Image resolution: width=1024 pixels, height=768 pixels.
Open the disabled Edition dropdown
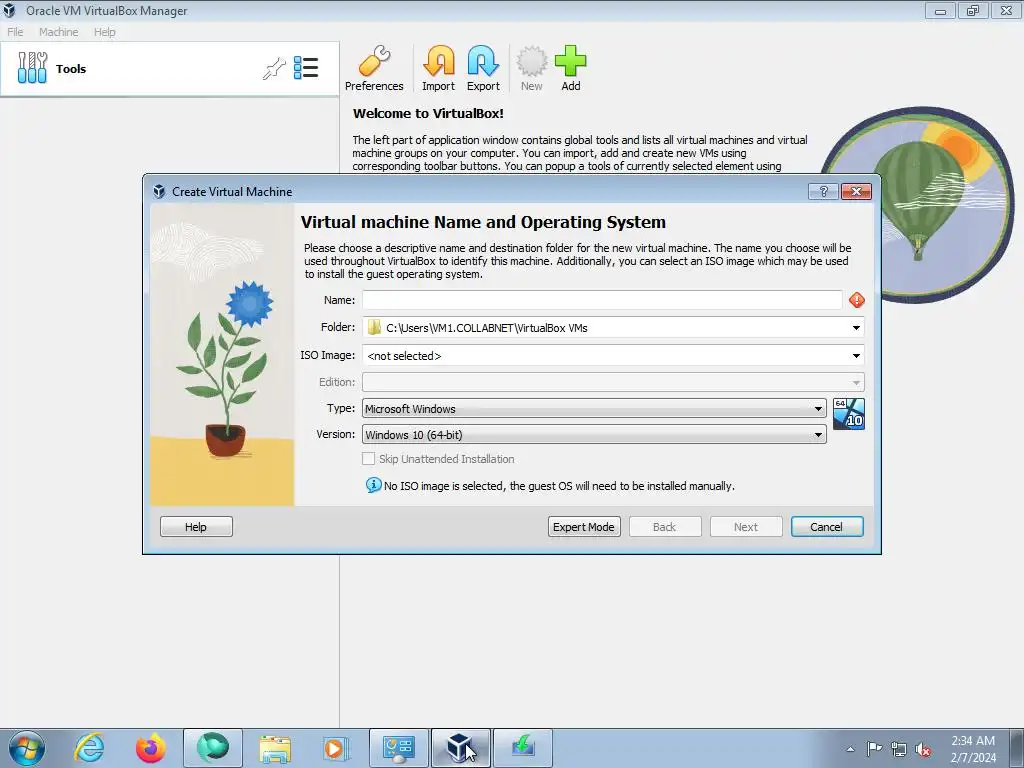(613, 382)
